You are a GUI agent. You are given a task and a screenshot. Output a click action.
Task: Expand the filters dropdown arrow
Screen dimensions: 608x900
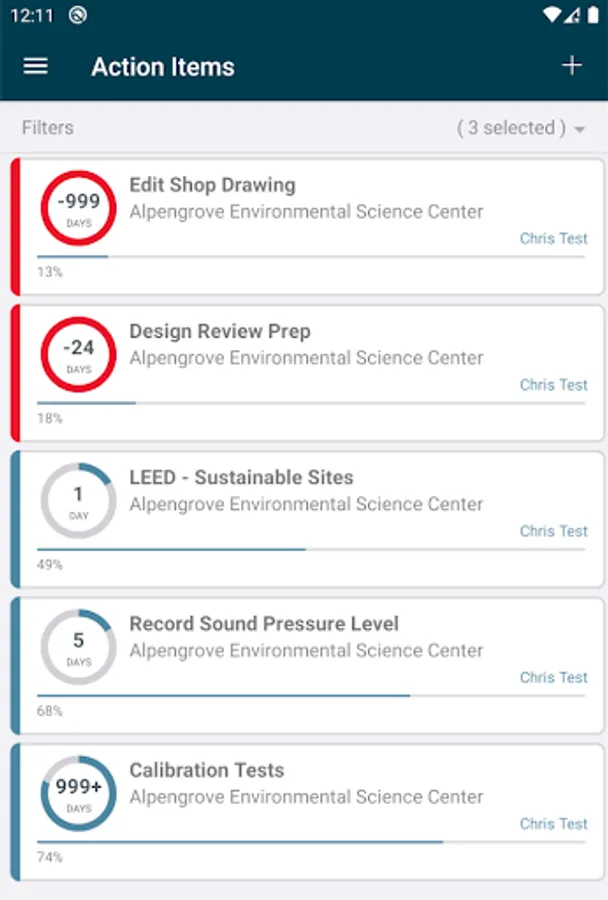580,130
